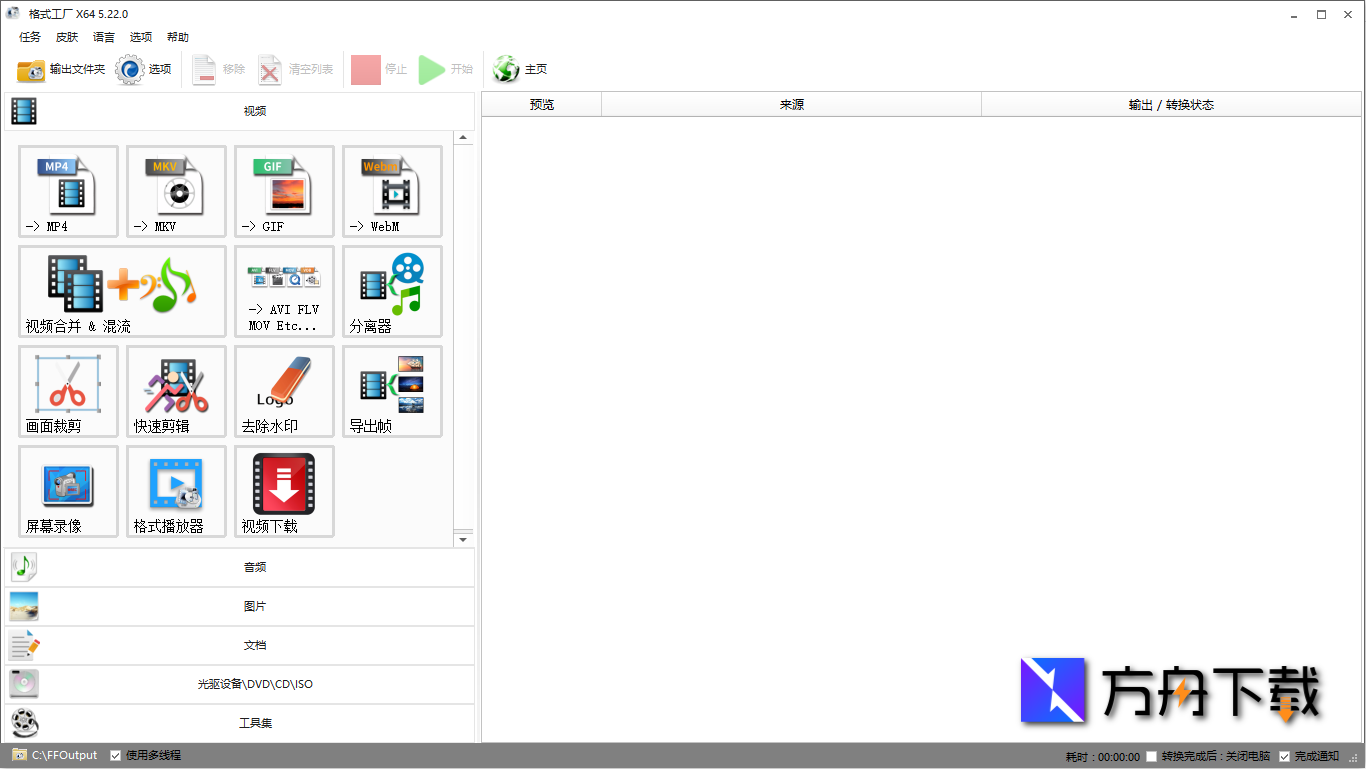The width and height of the screenshot is (1366, 769).
Task: Open the screen recorder (屏幕录像)
Action: (x=68, y=491)
